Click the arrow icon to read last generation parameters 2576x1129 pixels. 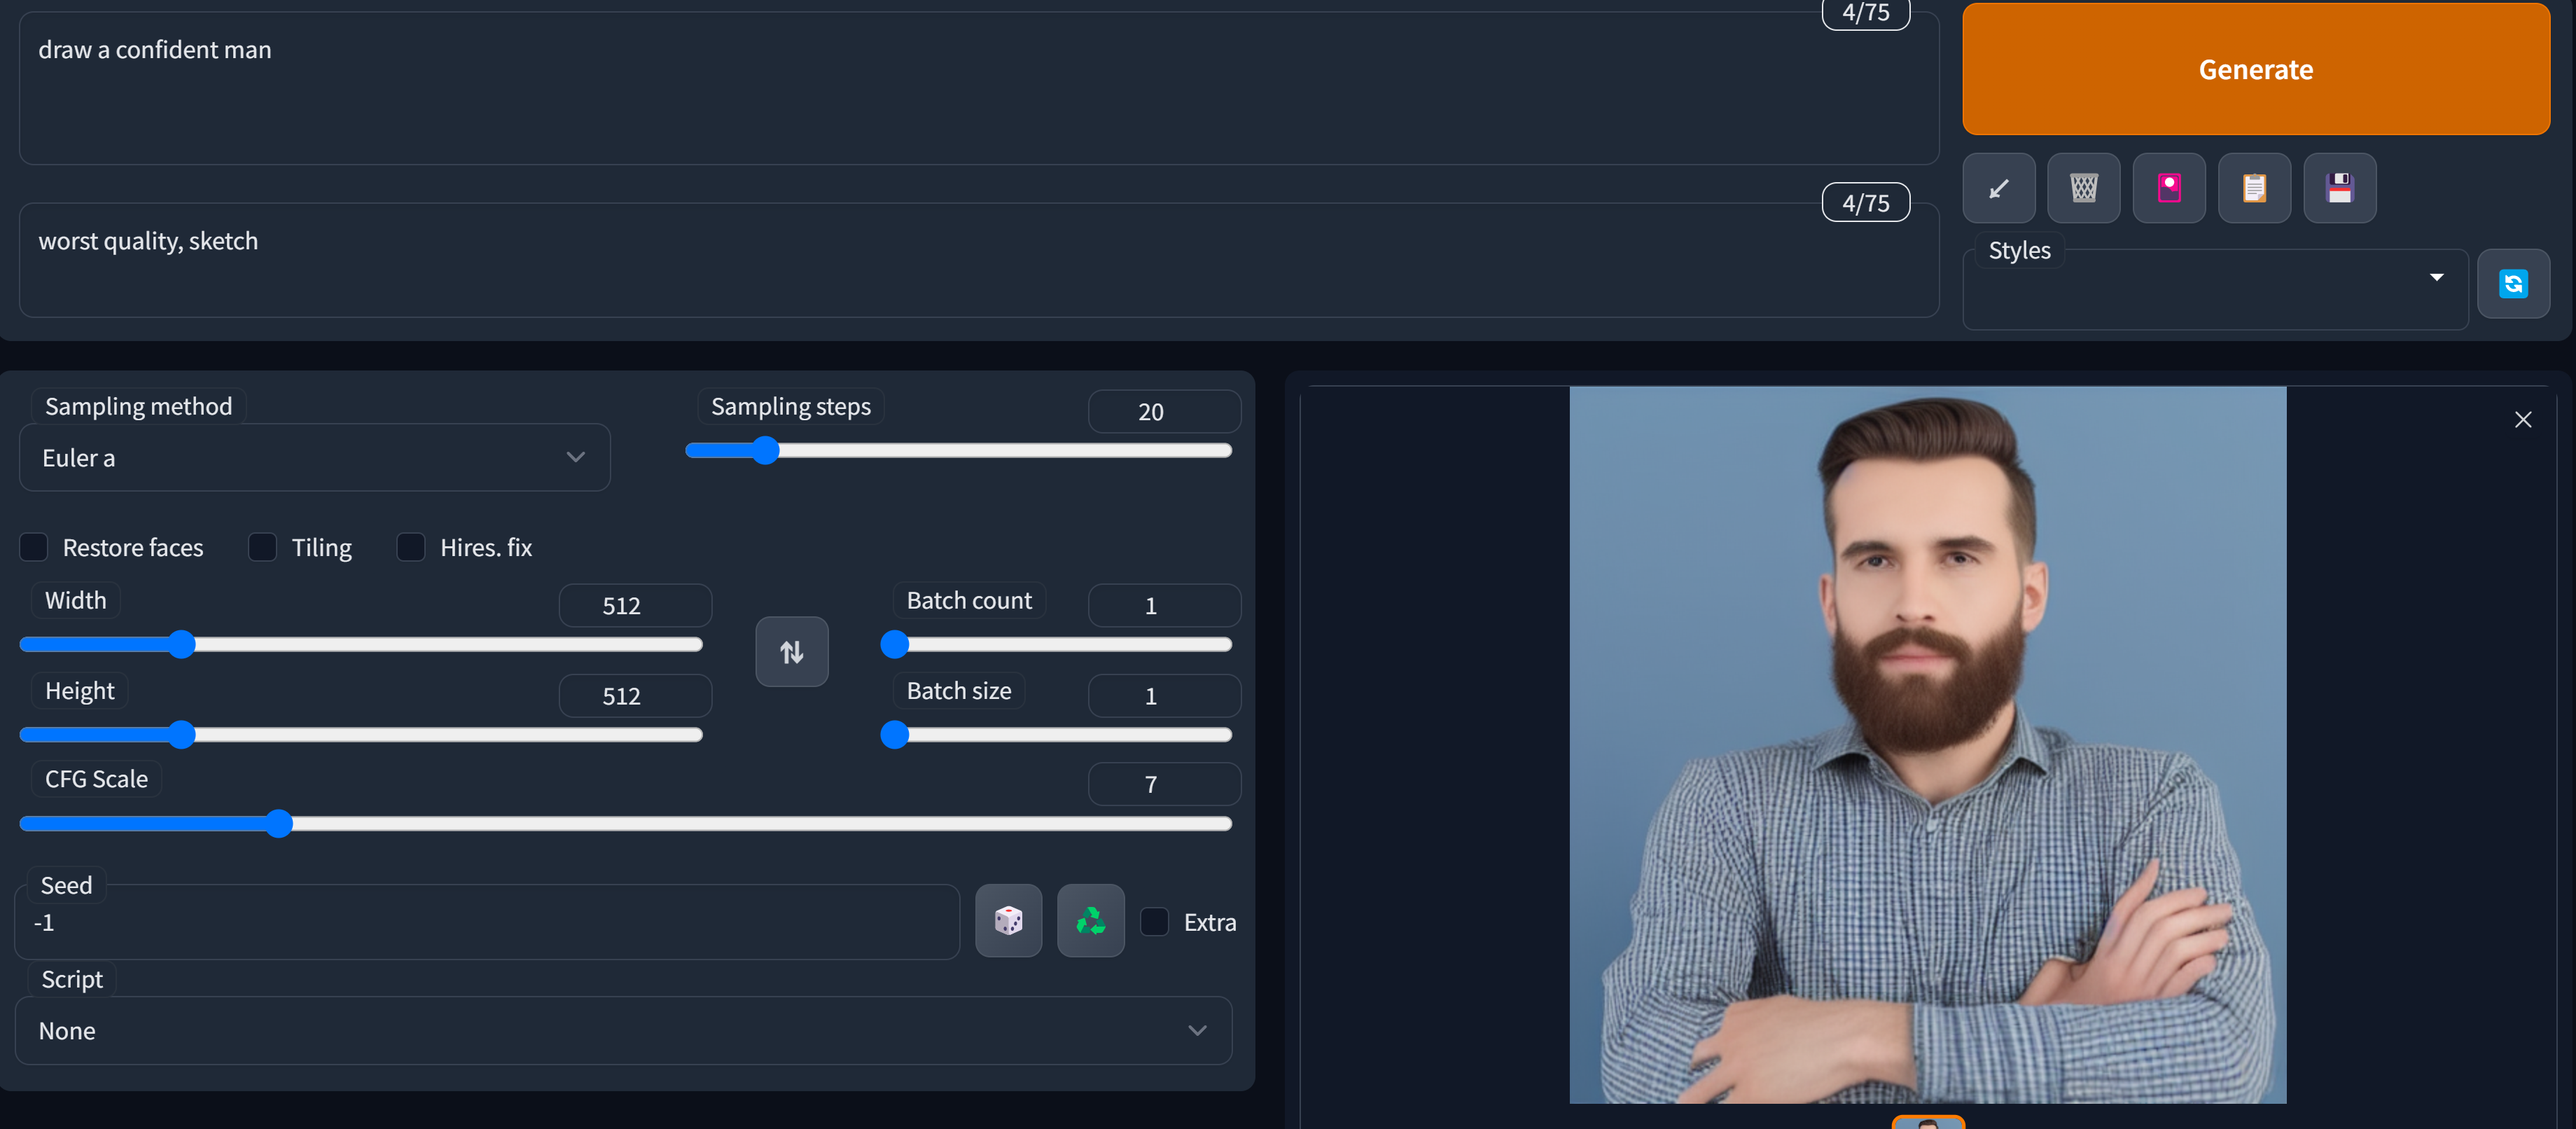[x=1998, y=188]
